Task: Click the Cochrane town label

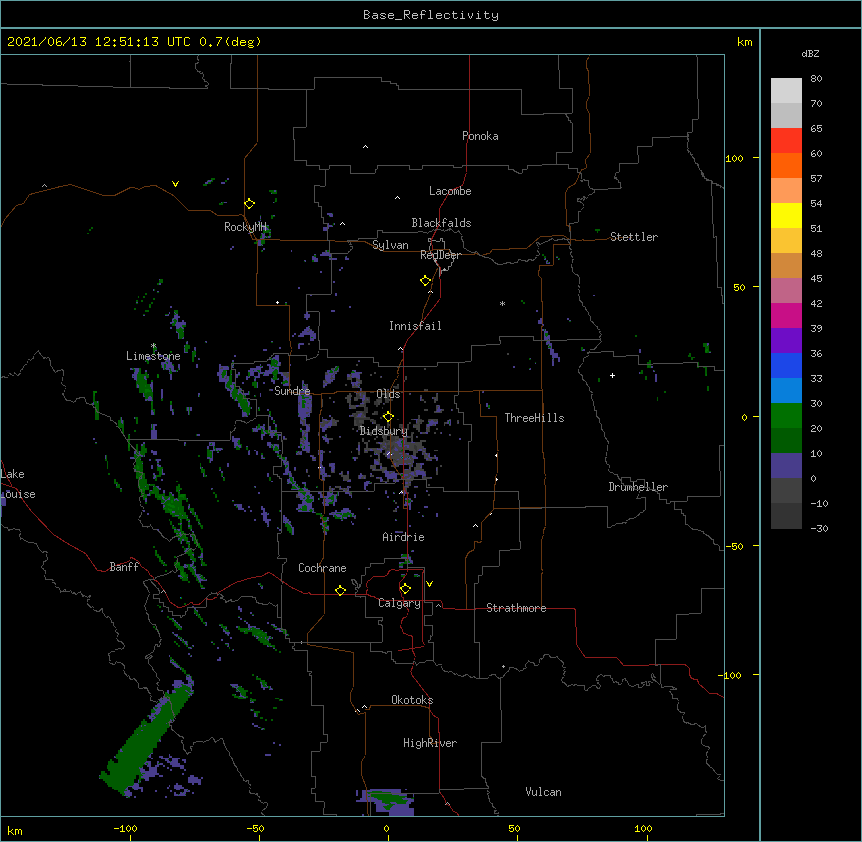Action: tap(322, 568)
